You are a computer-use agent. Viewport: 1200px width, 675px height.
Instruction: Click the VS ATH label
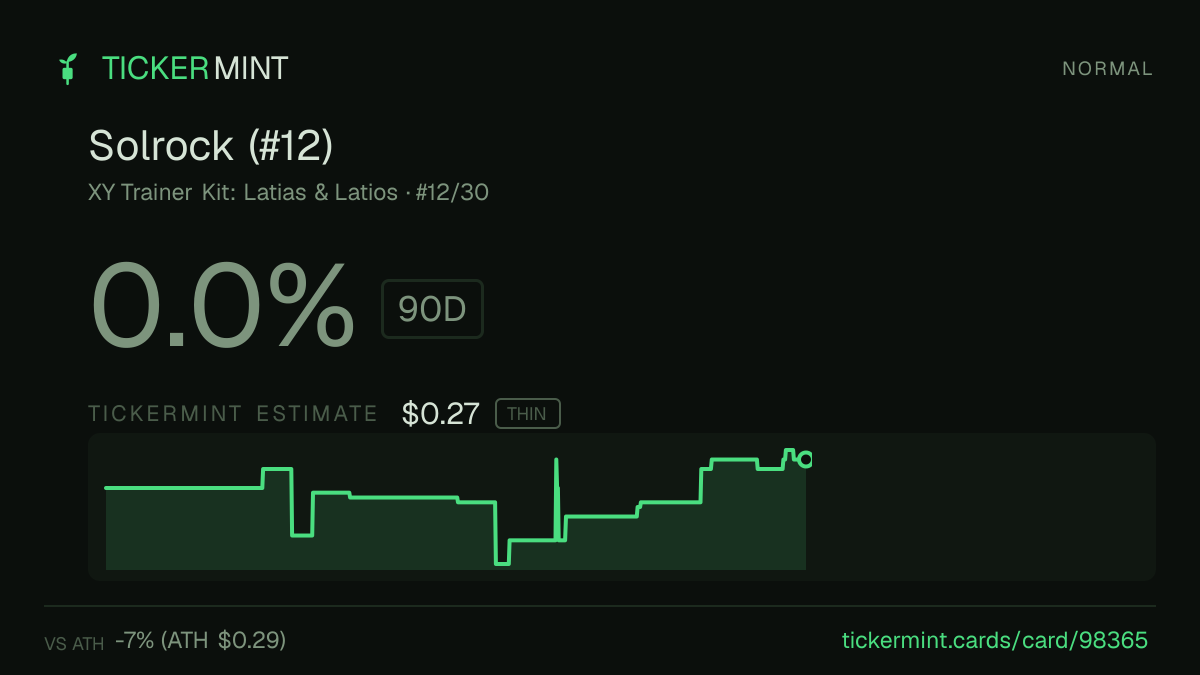click(x=74, y=644)
